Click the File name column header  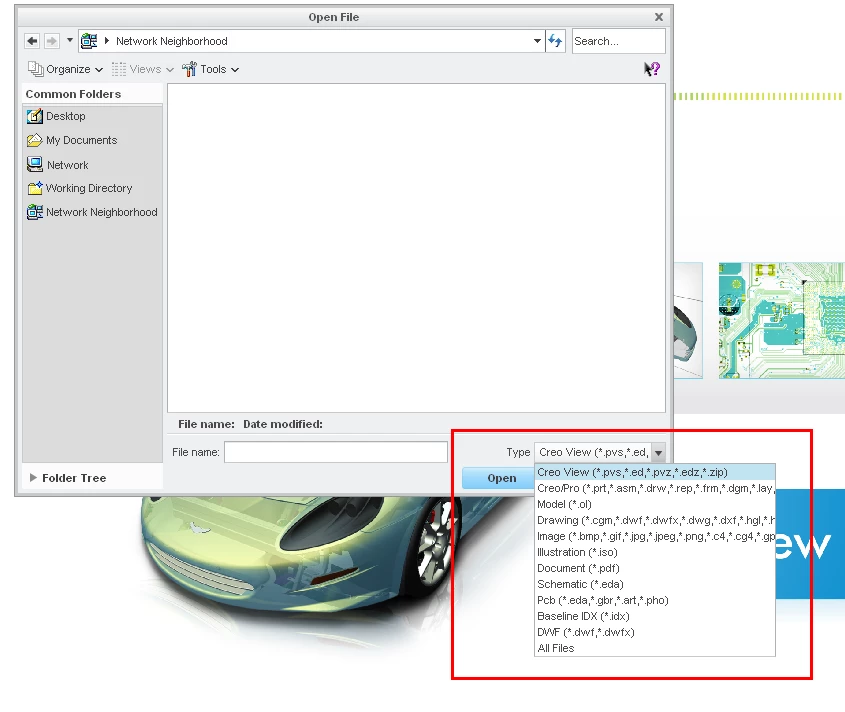click(x=206, y=424)
